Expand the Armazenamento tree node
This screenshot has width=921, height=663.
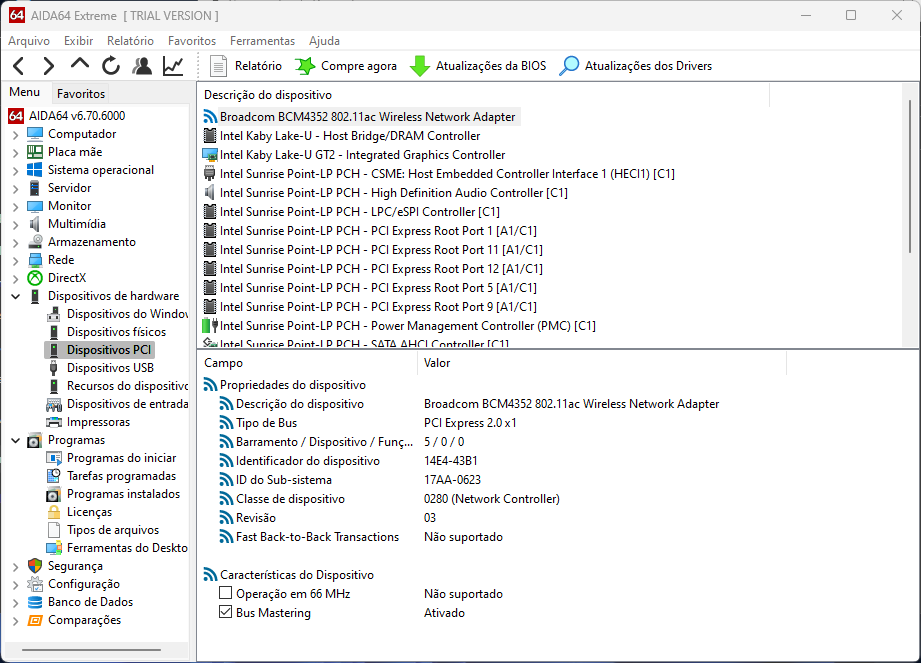pyautogui.click(x=15, y=243)
